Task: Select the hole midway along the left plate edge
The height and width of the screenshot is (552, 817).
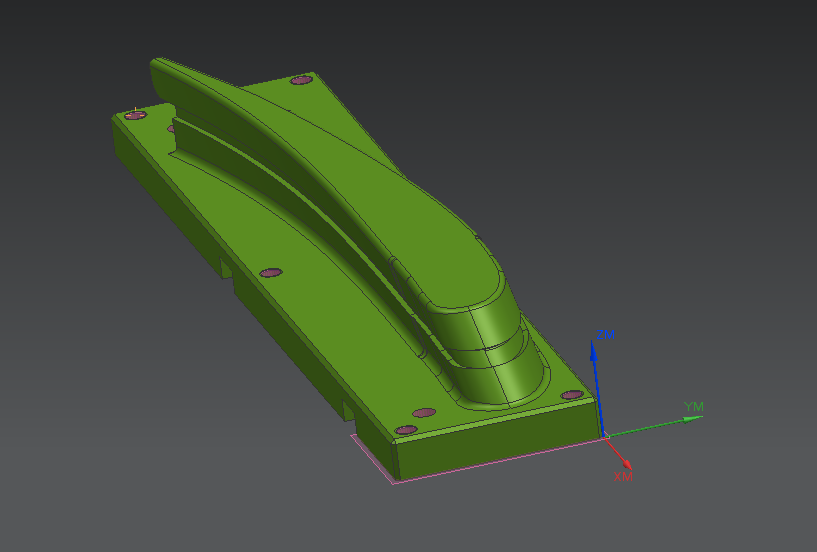Action: tap(270, 272)
